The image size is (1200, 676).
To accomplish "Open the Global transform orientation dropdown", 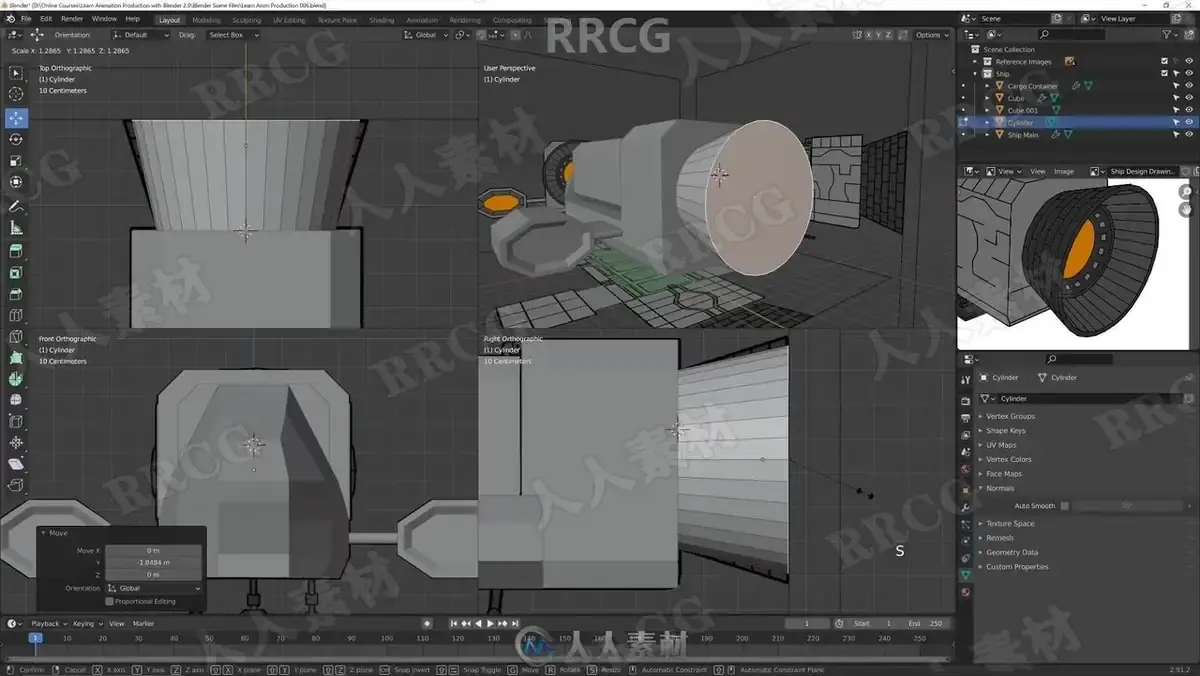I will (424, 35).
